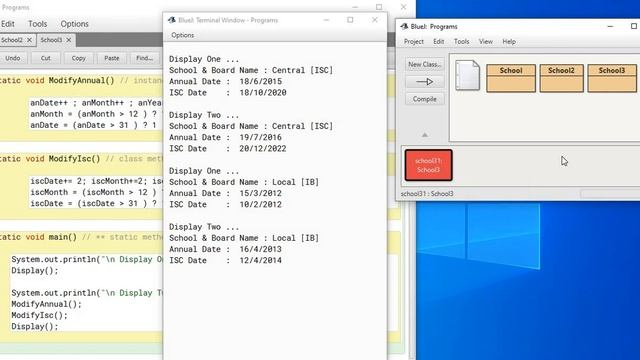Click the Cut button in the editor toolbar
Viewport: 640px width, 360px height.
click(46, 58)
